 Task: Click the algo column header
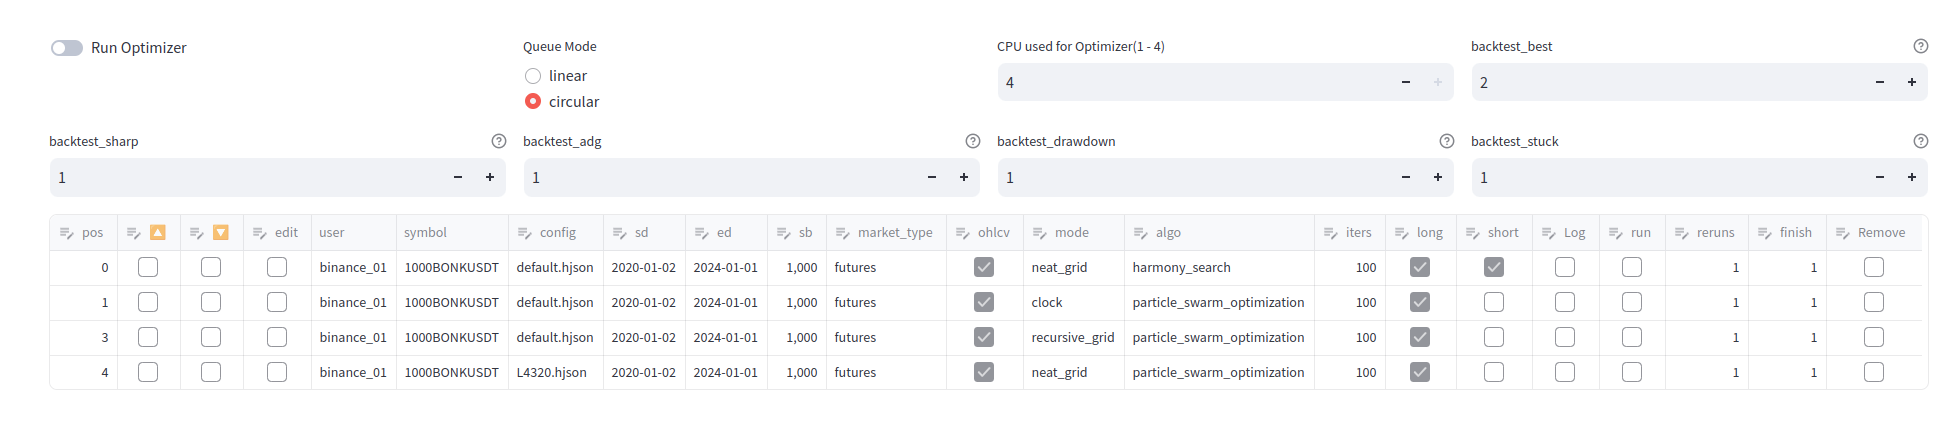pyautogui.click(x=1168, y=232)
